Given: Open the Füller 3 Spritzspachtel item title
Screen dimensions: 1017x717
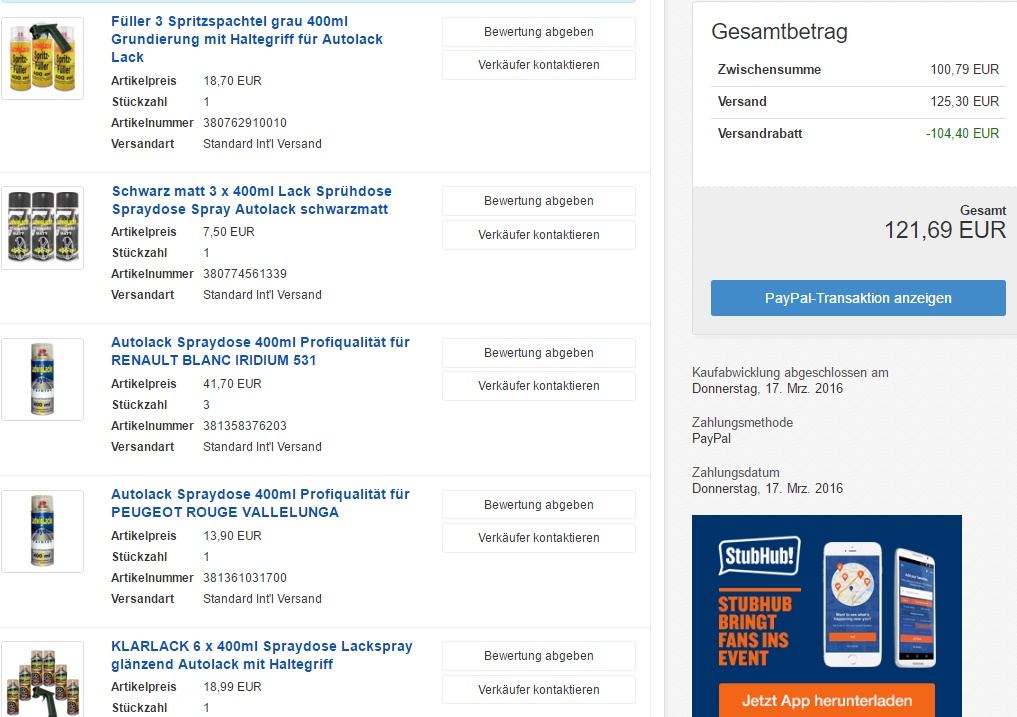Looking at the screenshot, I should (x=246, y=39).
